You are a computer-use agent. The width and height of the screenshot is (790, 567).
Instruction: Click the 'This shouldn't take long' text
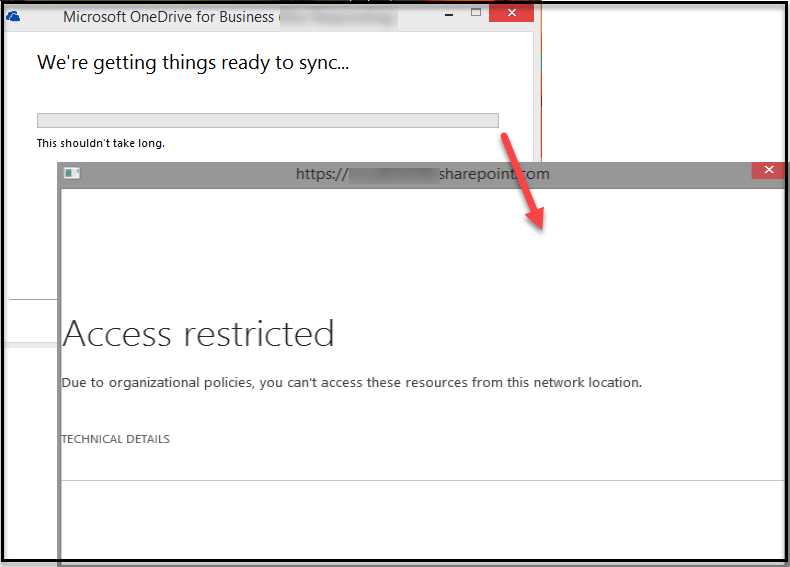101,143
